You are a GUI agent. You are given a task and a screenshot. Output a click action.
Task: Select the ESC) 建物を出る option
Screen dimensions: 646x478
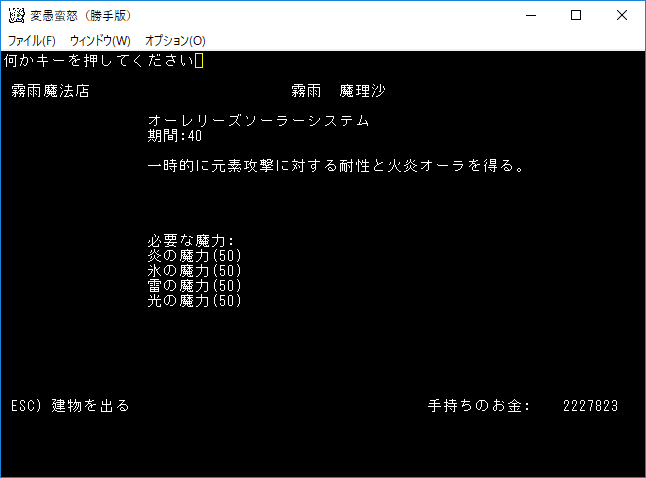coord(70,406)
